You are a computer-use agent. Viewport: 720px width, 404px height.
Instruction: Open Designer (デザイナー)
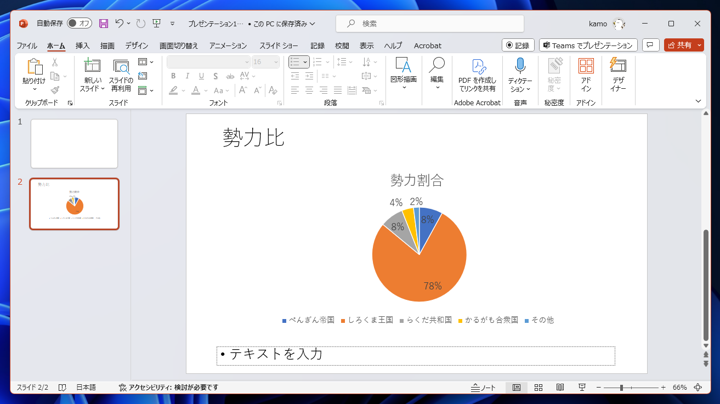(618, 75)
